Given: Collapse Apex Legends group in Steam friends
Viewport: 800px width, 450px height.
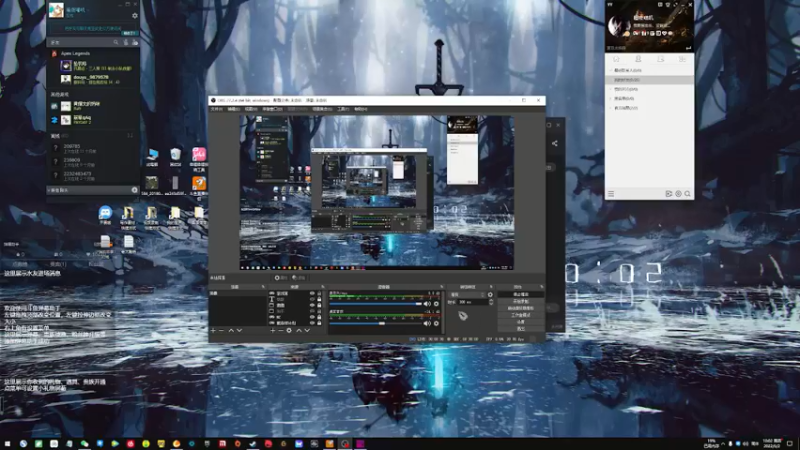Looking at the screenshot, I should point(75,53).
